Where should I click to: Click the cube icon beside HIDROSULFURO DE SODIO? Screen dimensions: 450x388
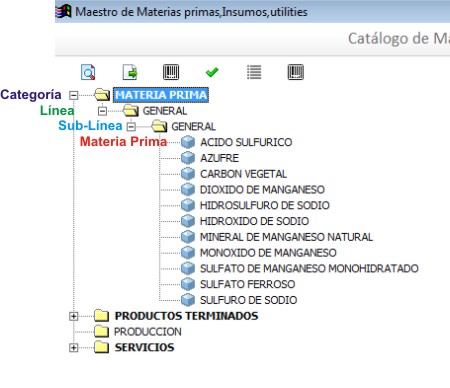188,205
